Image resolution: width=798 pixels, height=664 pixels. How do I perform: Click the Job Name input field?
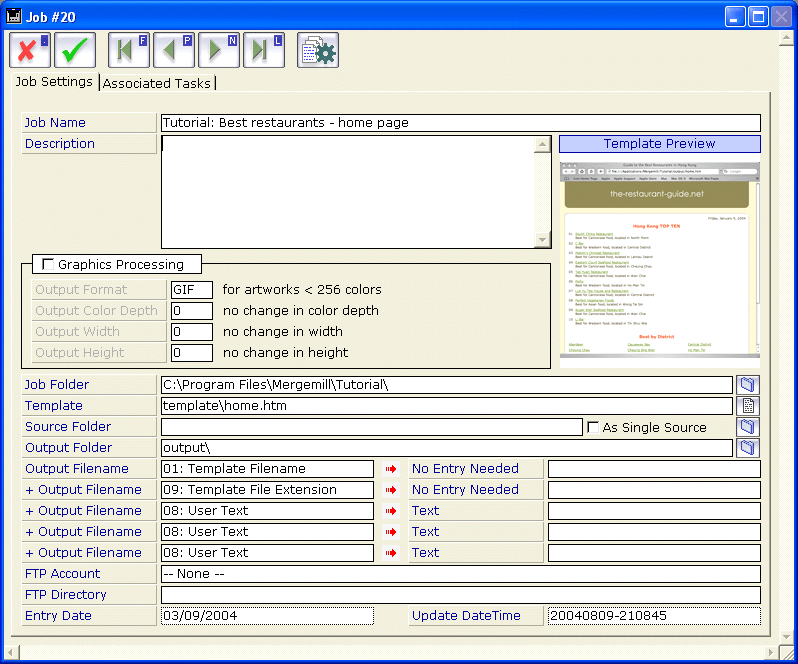pos(461,123)
